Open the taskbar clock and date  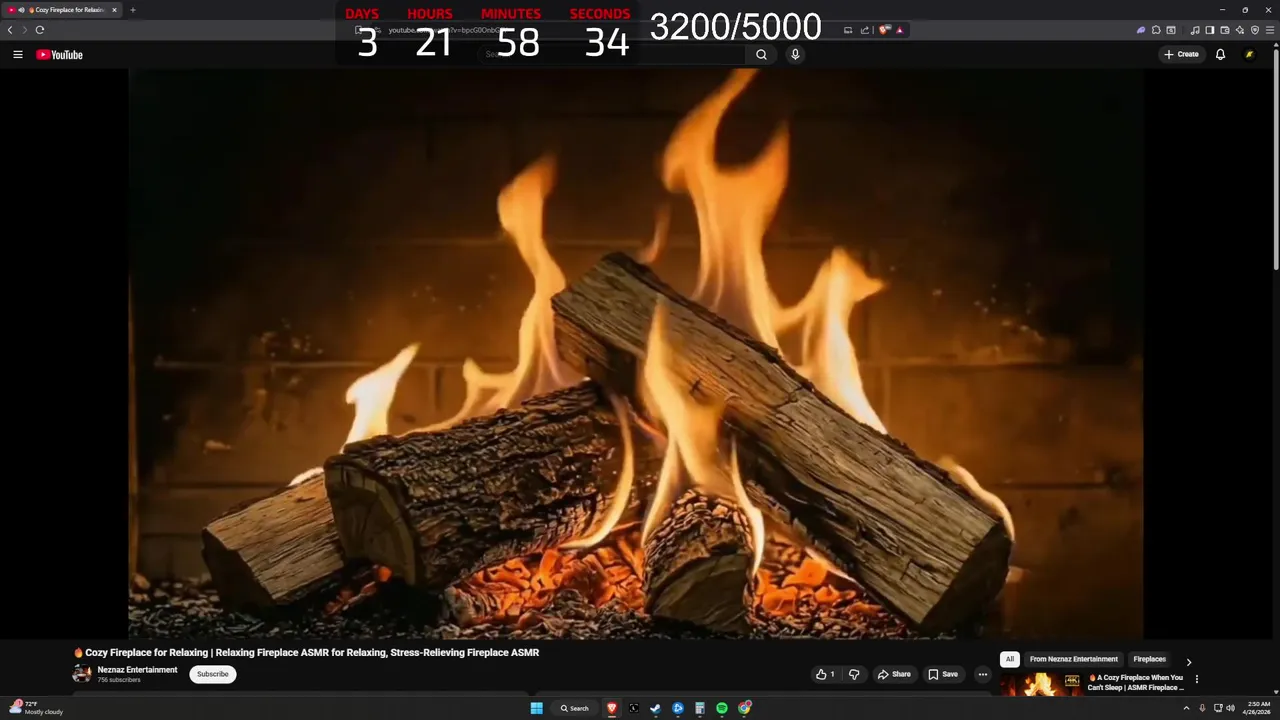1259,708
